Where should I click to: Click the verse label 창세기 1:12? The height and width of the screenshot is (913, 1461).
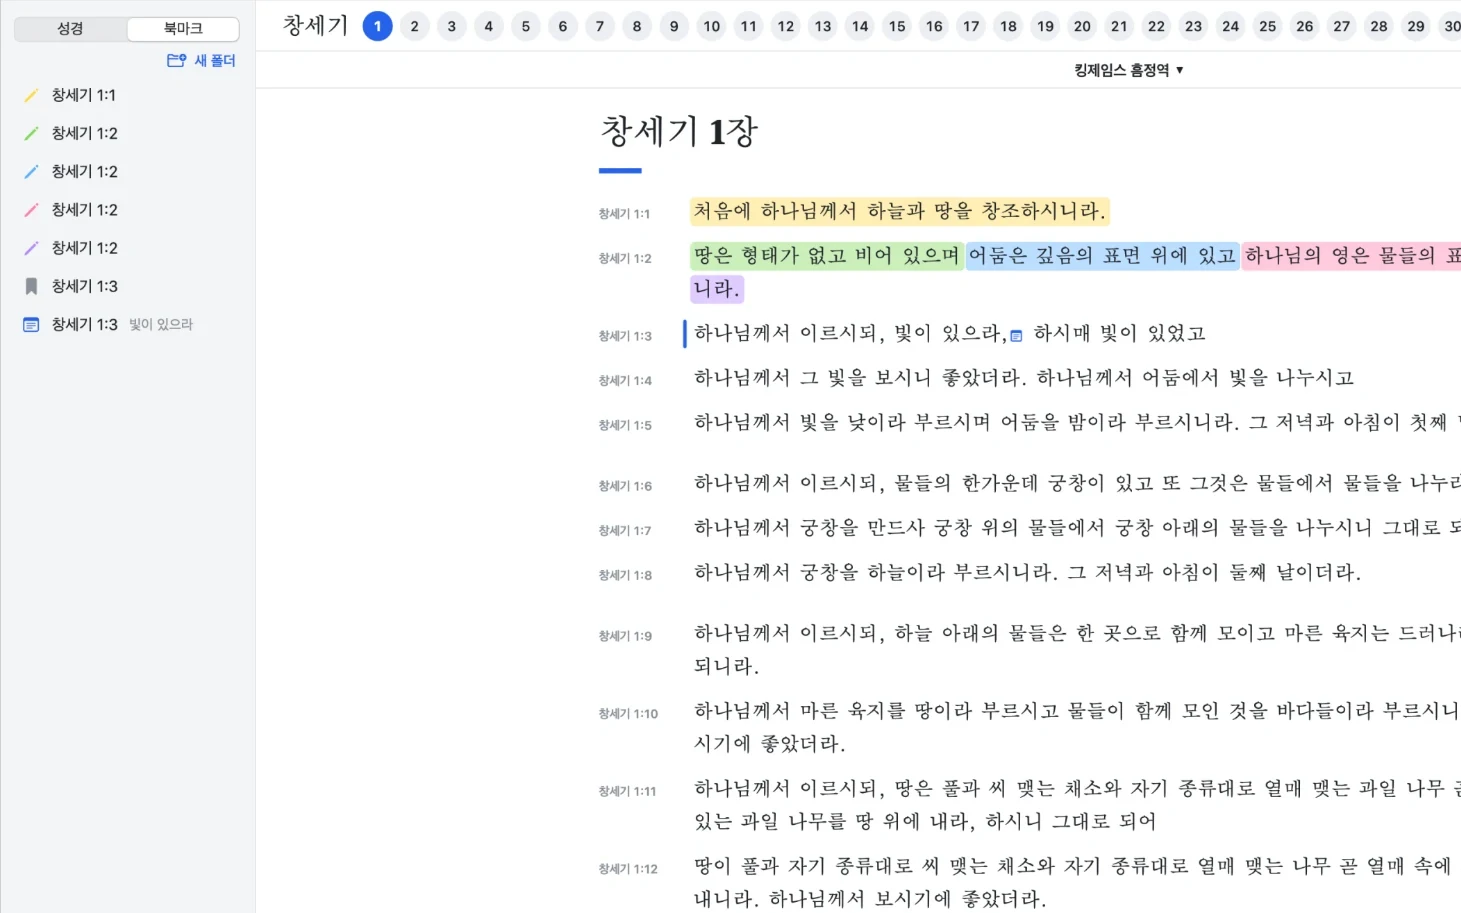(628, 869)
